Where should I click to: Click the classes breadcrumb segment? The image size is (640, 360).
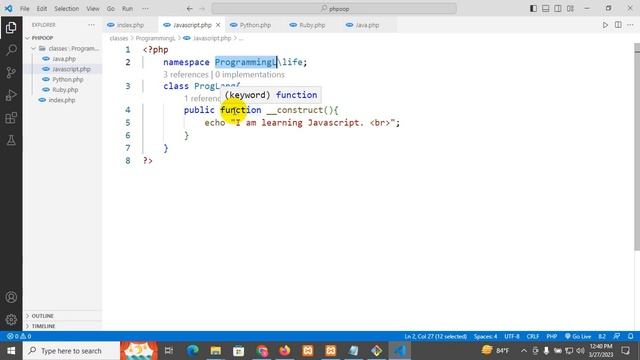point(119,38)
